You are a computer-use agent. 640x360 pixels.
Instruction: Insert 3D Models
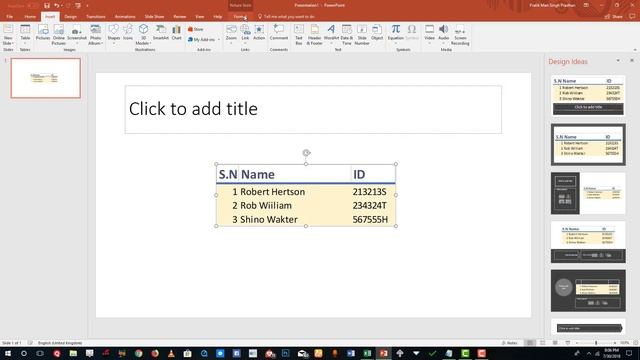[143, 35]
